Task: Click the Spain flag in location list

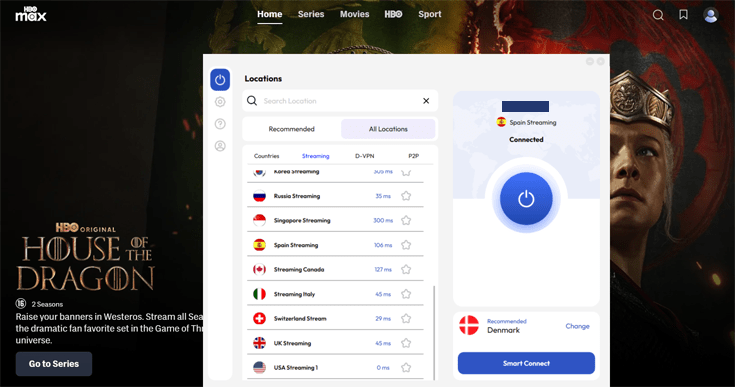Action: click(259, 245)
